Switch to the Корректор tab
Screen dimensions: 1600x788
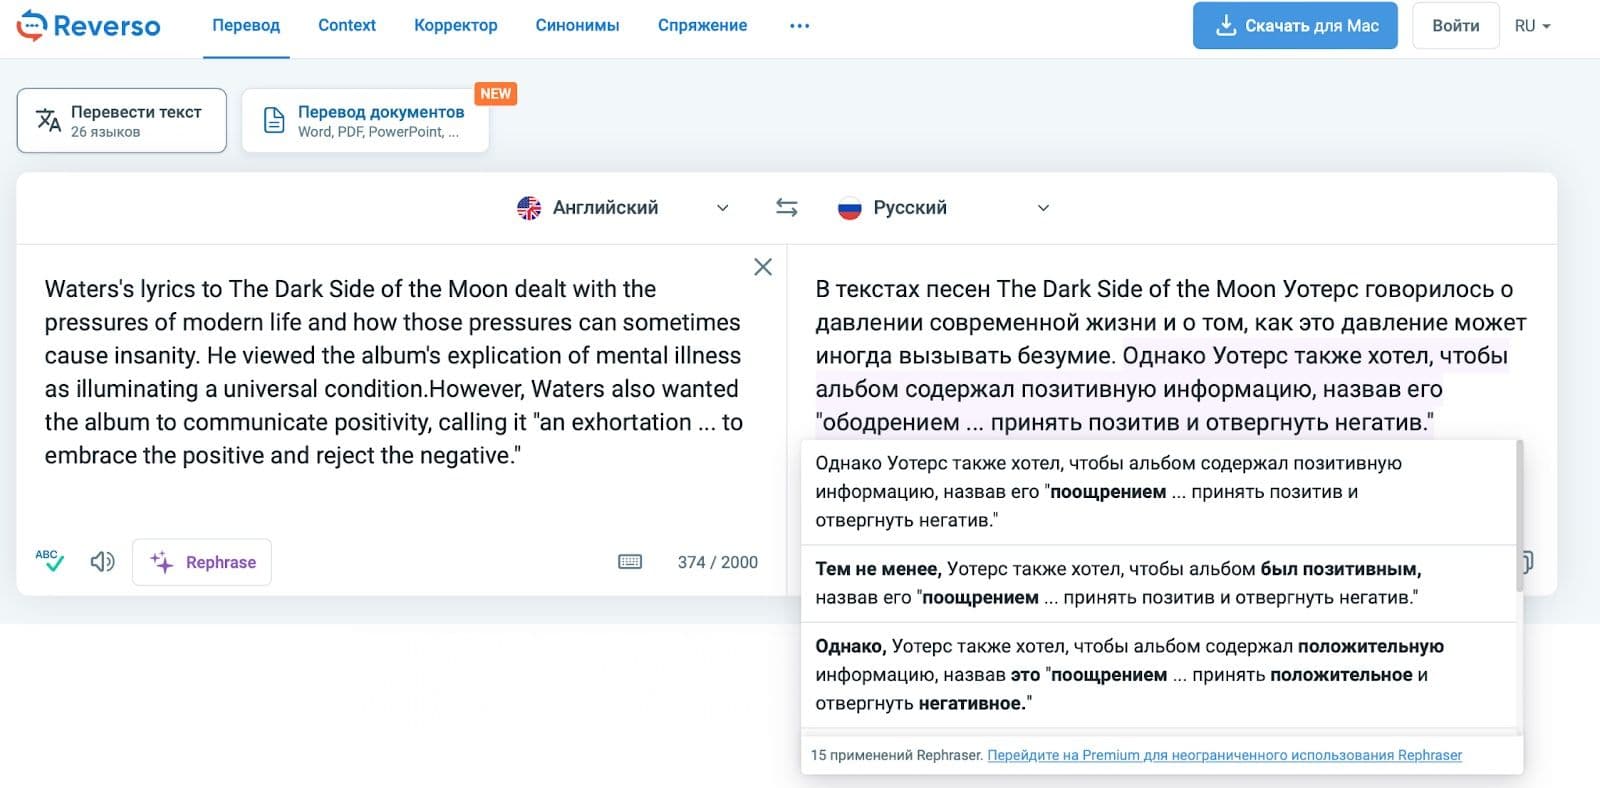tap(455, 26)
